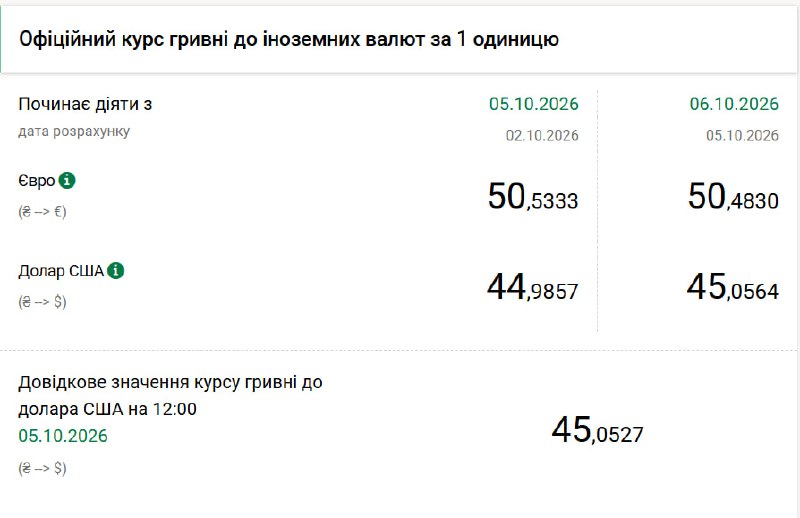
Task: Click the Офіційний курс гривні heading
Action: 289,39
